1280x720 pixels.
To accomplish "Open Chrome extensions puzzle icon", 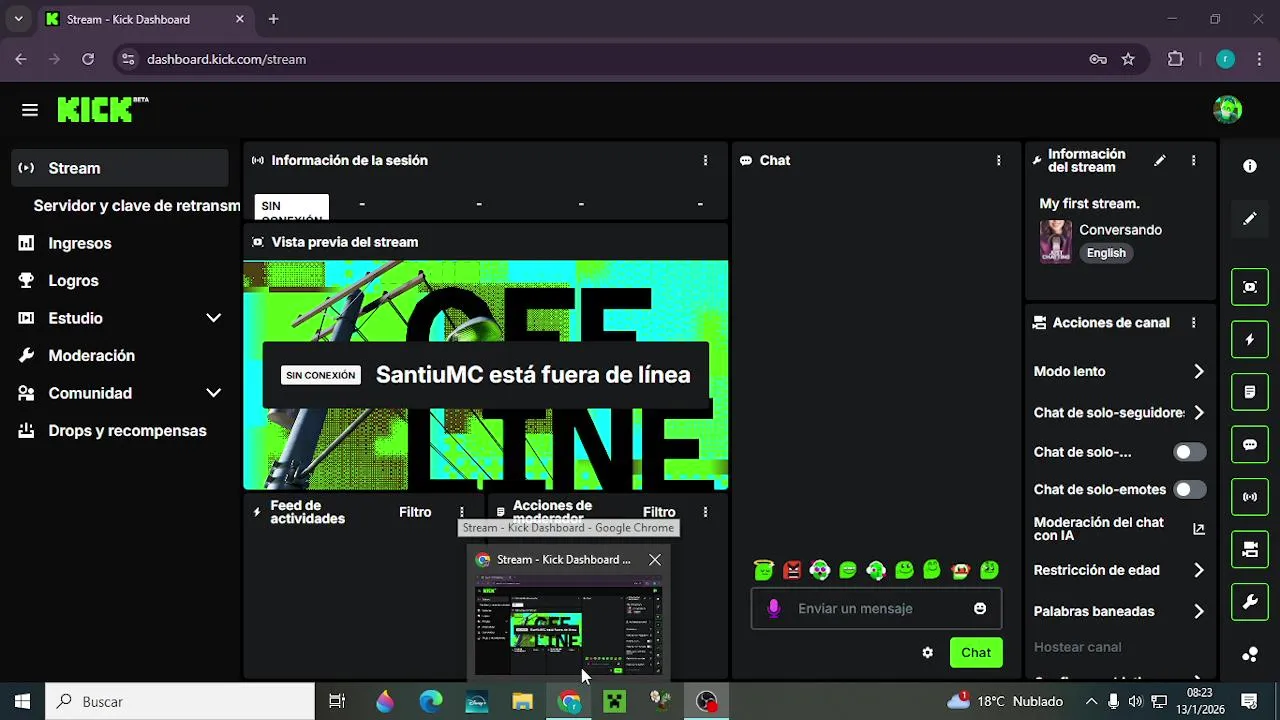I will pos(1176,59).
